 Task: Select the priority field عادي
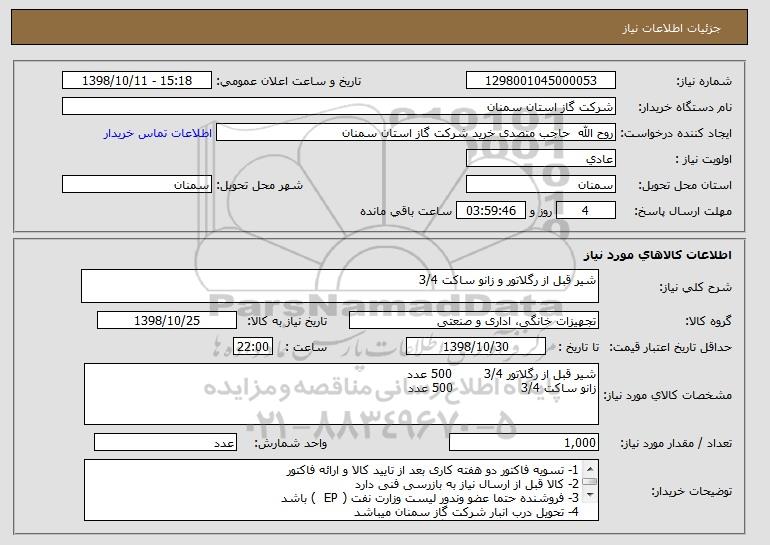pos(541,159)
